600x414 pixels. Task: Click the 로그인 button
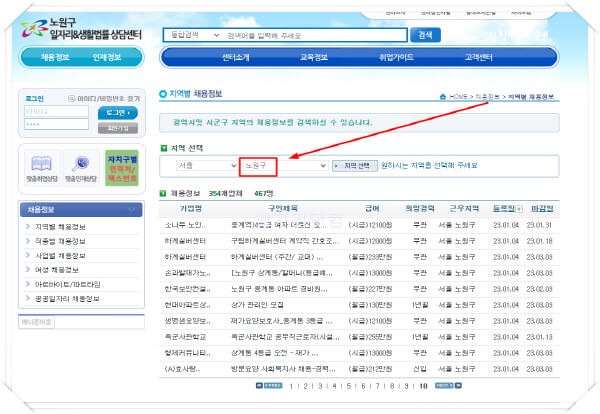(118, 113)
